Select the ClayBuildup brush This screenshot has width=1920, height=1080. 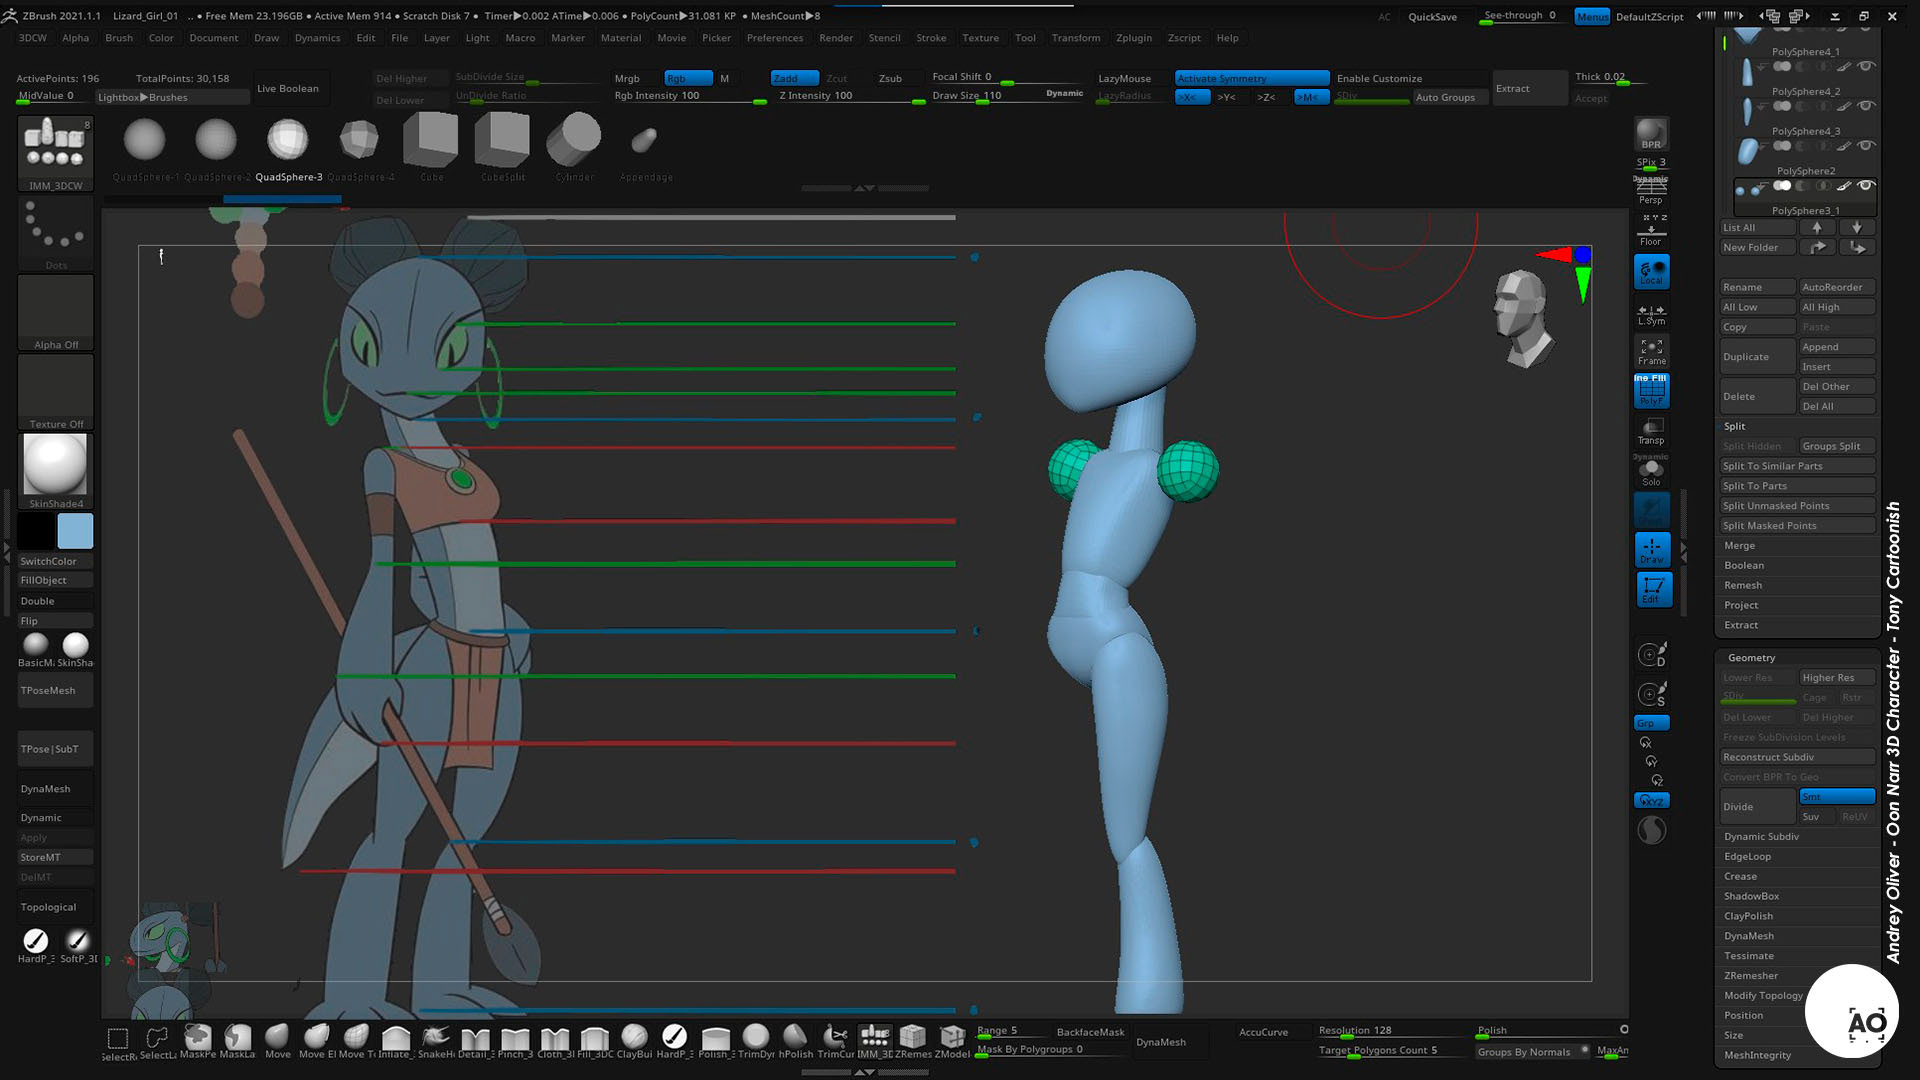click(634, 1041)
